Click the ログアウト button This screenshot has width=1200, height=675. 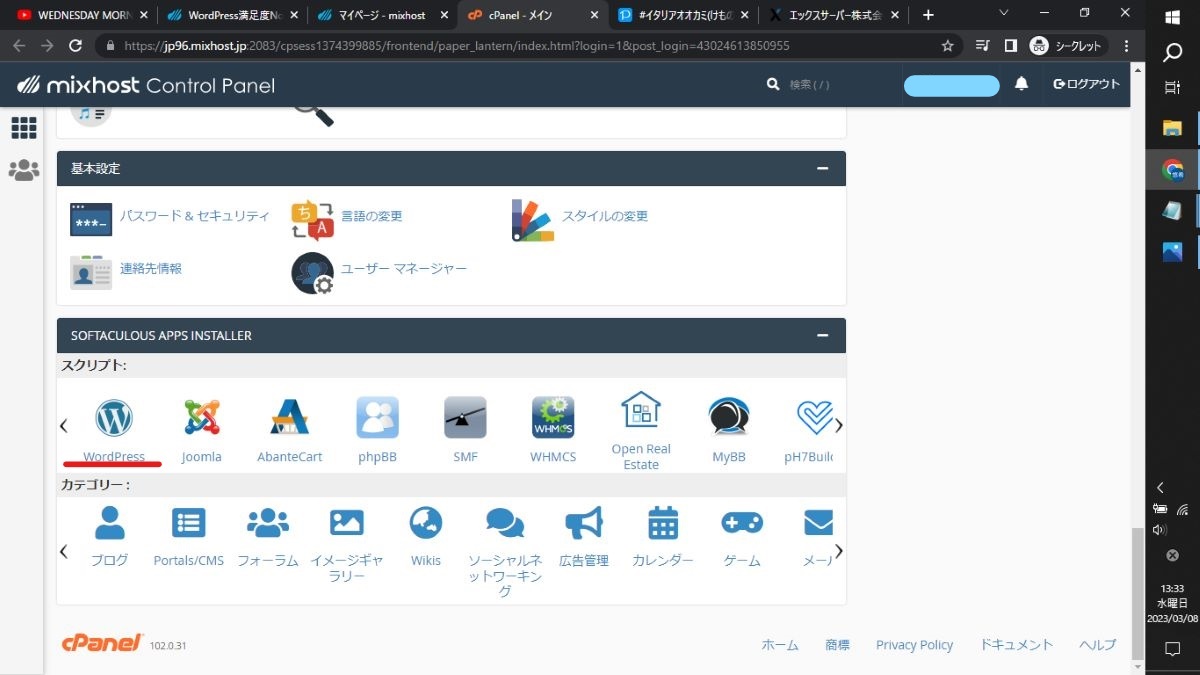1087,84
